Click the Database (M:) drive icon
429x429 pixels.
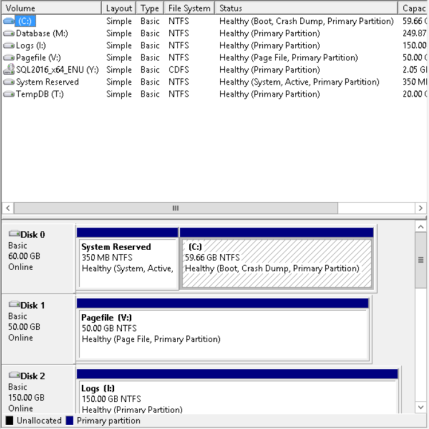[9, 34]
